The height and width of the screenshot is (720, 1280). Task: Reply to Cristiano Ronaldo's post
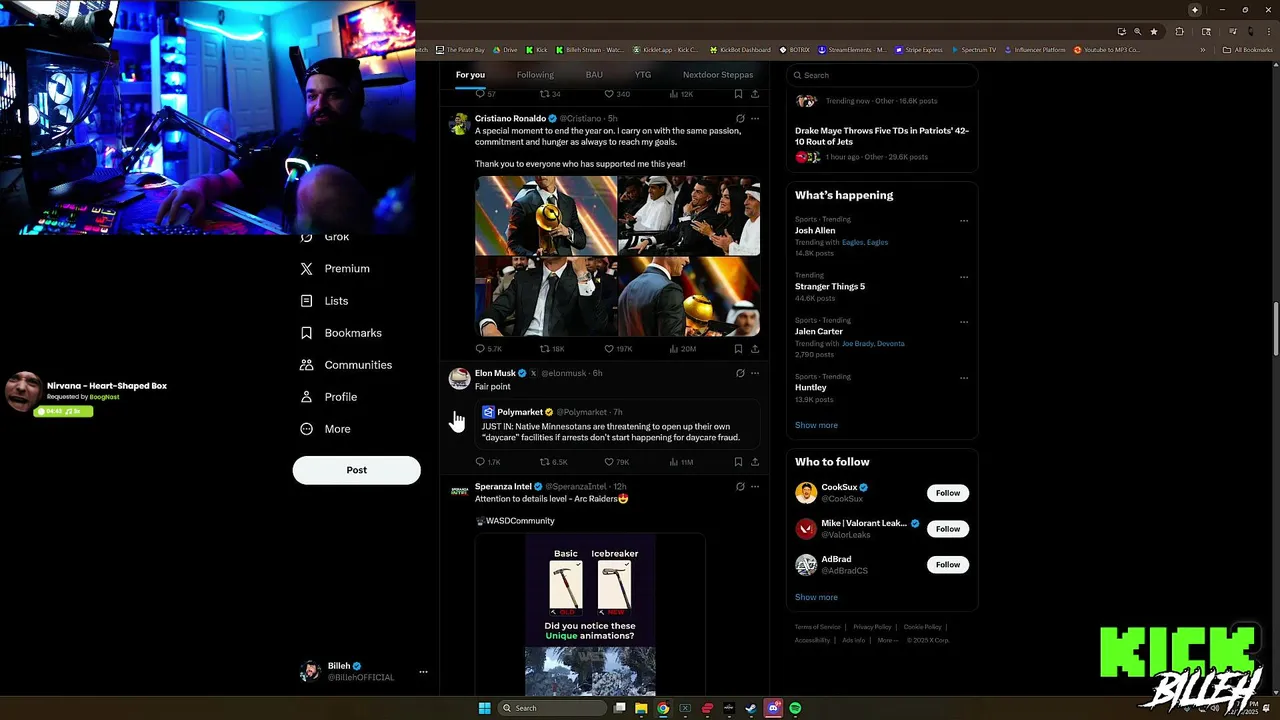[x=488, y=349]
